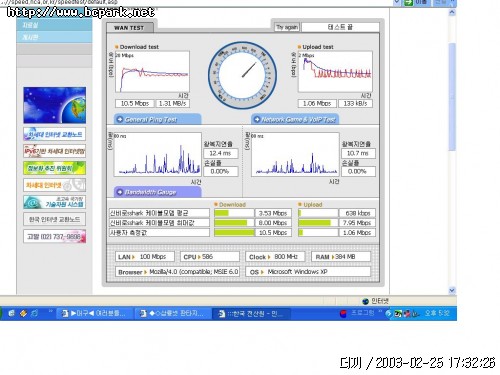This screenshot has width=500, height=375.
Task: Click the download speed 10.5 Mbps field
Action: [x=135, y=104]
